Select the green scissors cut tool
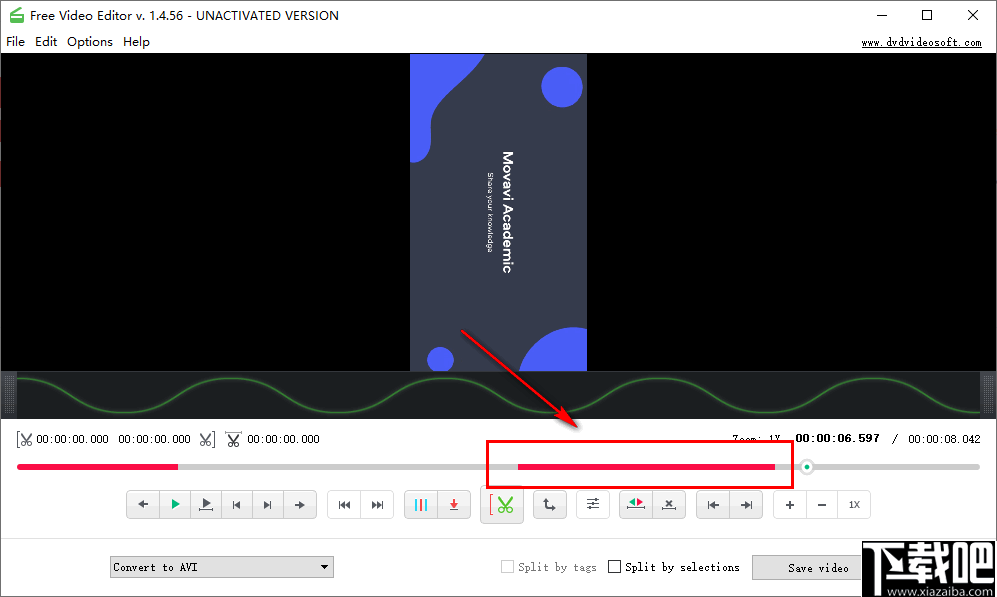Screen dimensions: 997x597 tap(502, 504)
